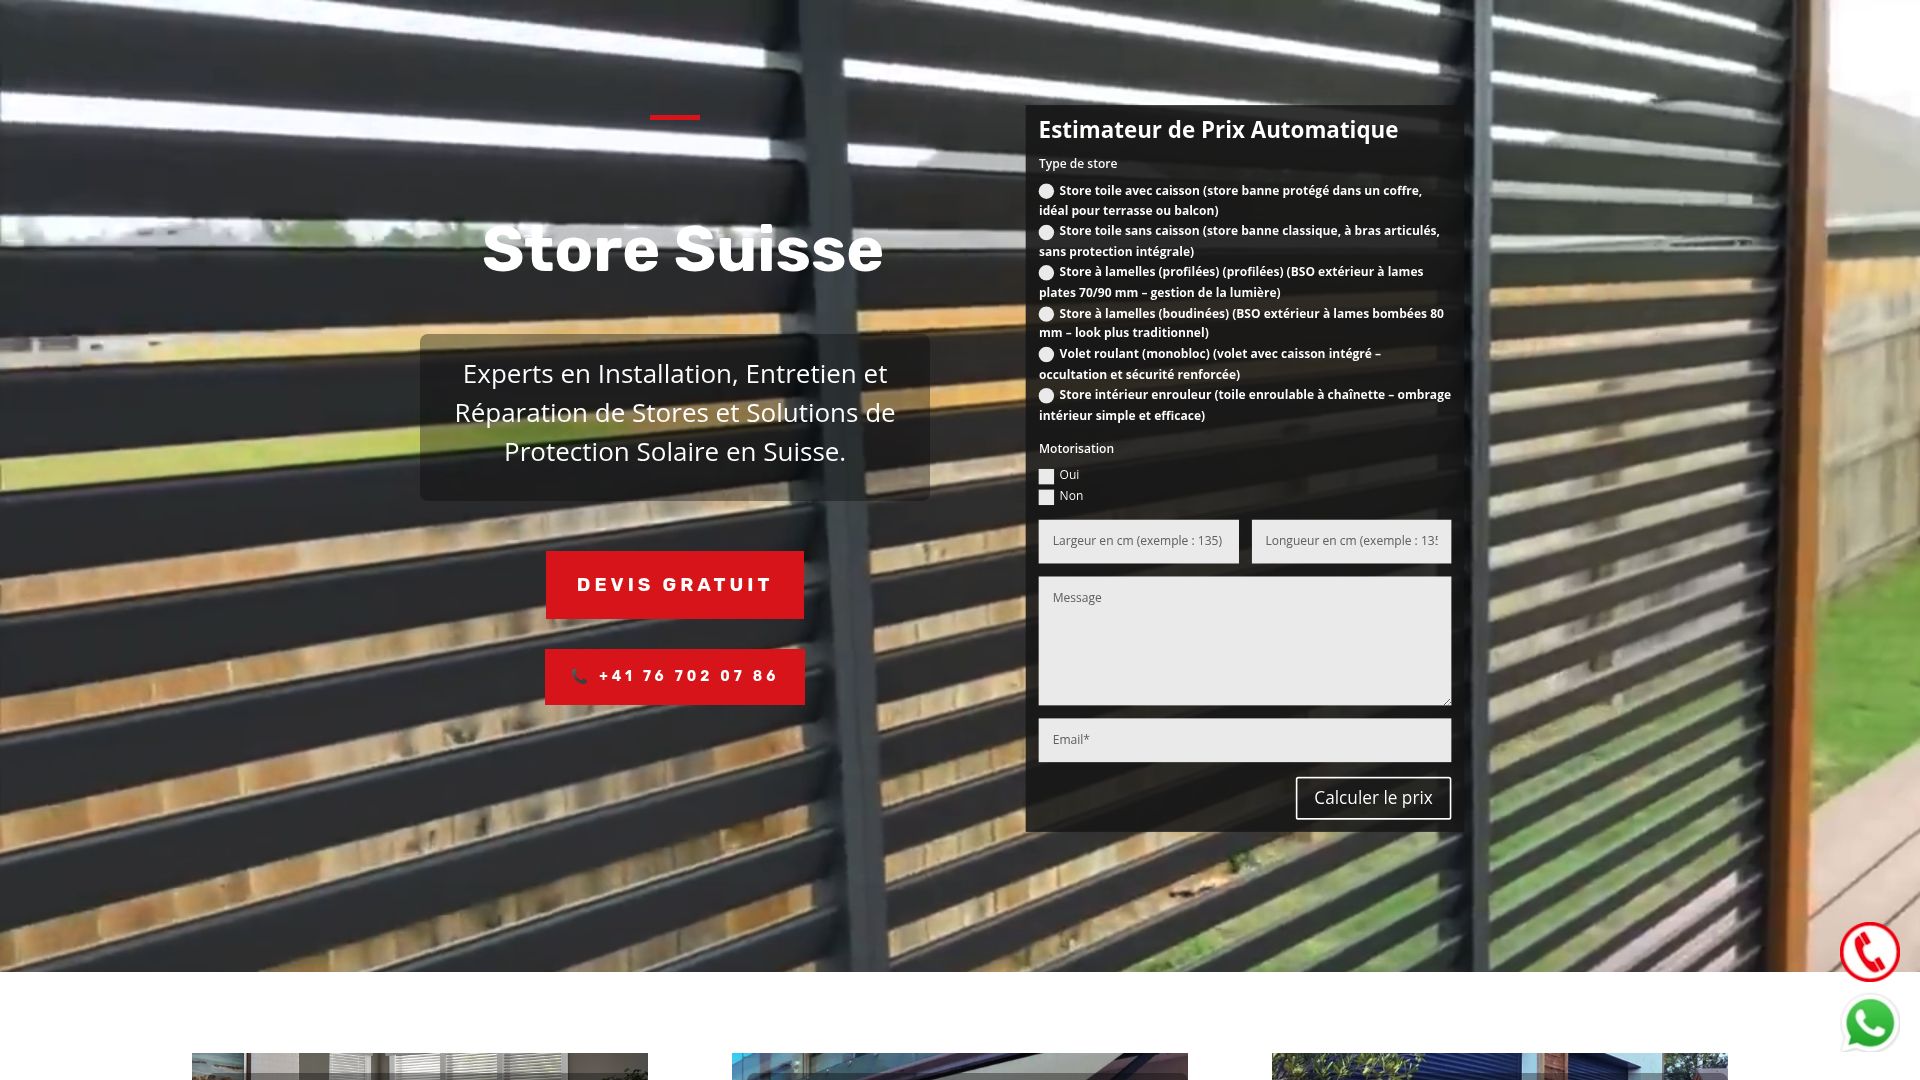Select "Store toile sans caisson" type
This screenshot has height=1080, width=1920.
(x=1046, y=231)
